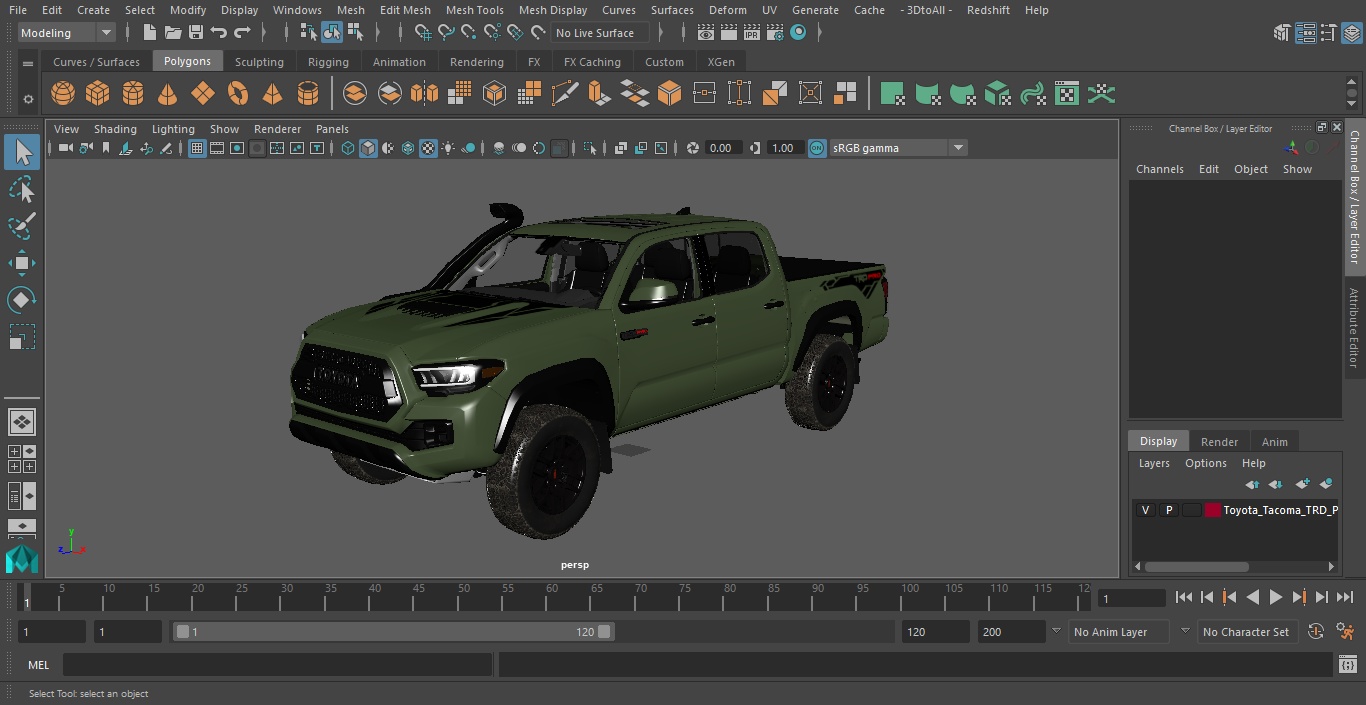1366x705 pixels.
Task: Open the Mesh Tools menu
Action: [x=474, y=10]
